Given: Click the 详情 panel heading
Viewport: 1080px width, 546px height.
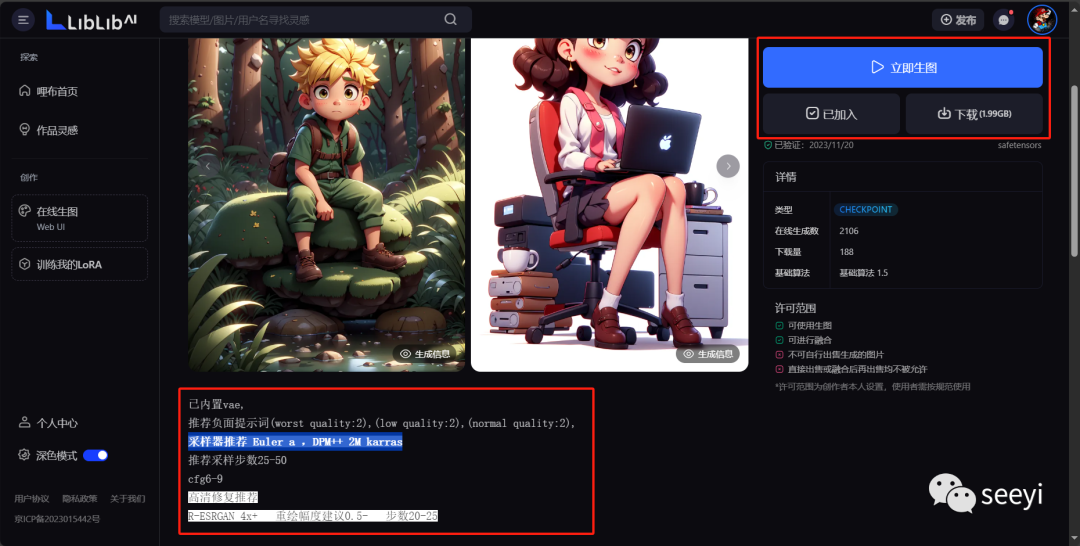Looking at the screenshot, I should (x=786, y=177).
